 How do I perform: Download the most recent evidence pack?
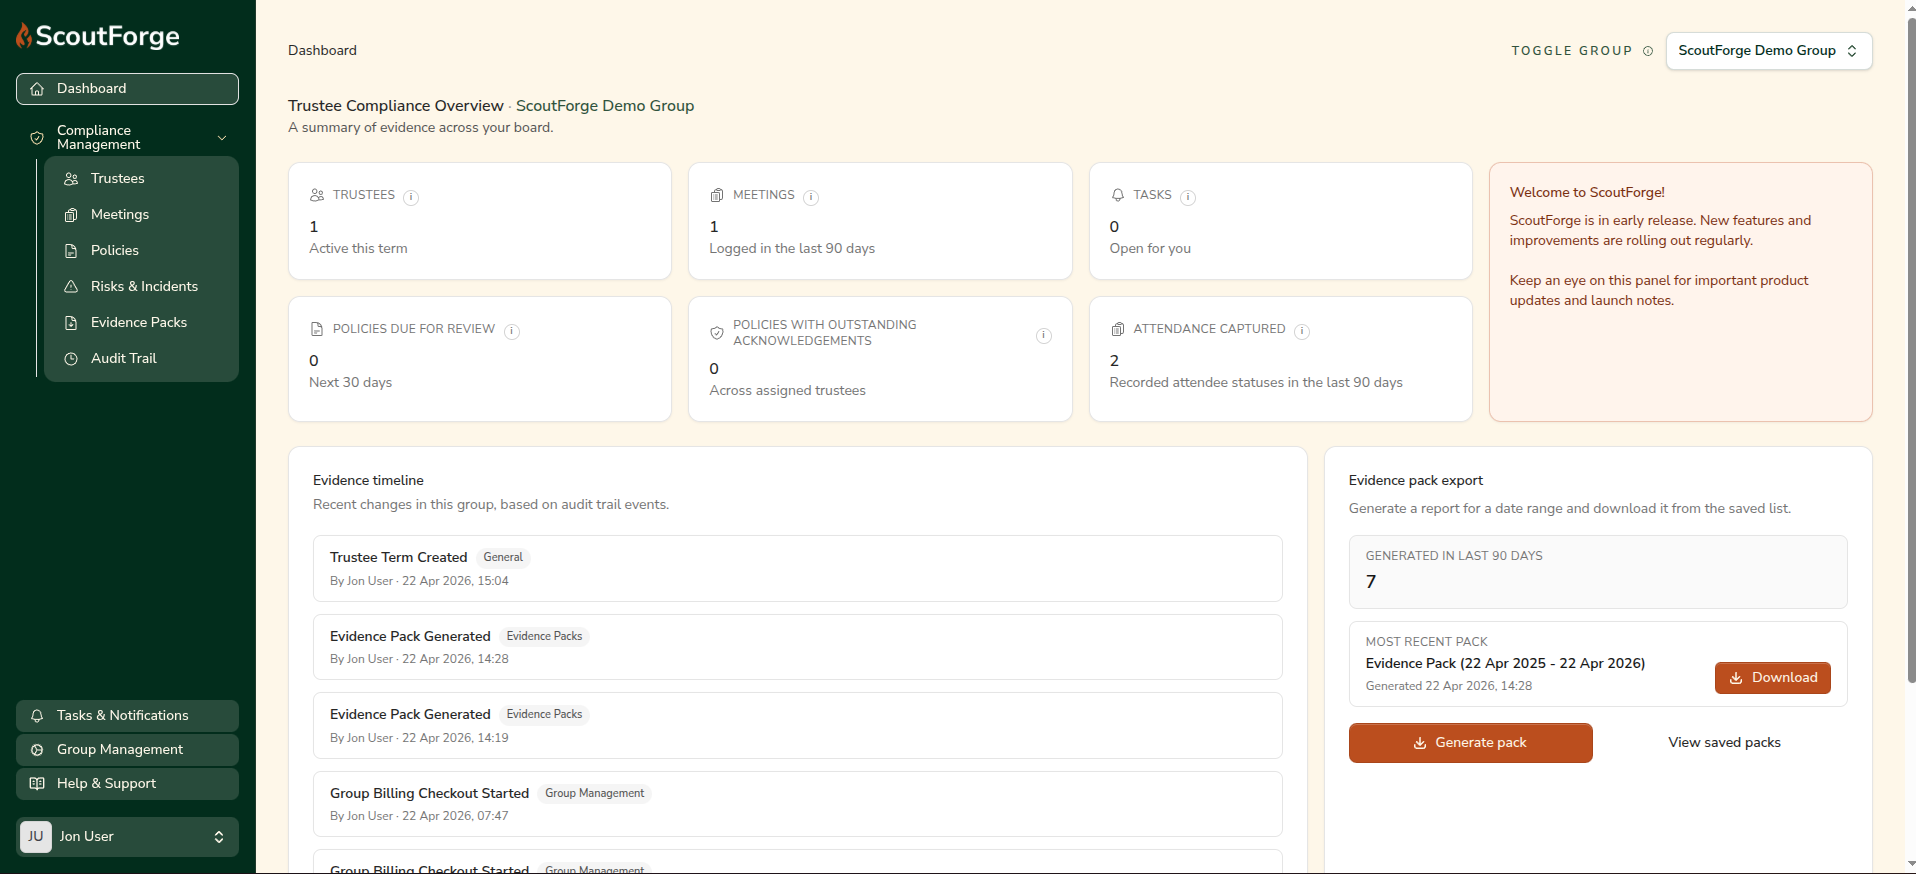(x=1773, y=678)
